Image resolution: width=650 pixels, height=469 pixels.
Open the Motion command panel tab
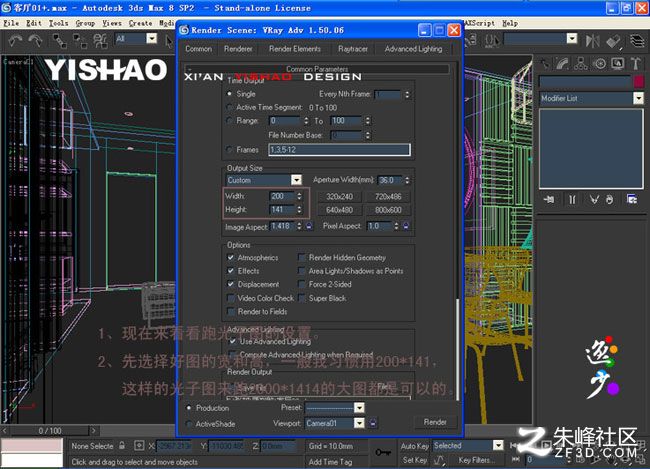point(599,63)
